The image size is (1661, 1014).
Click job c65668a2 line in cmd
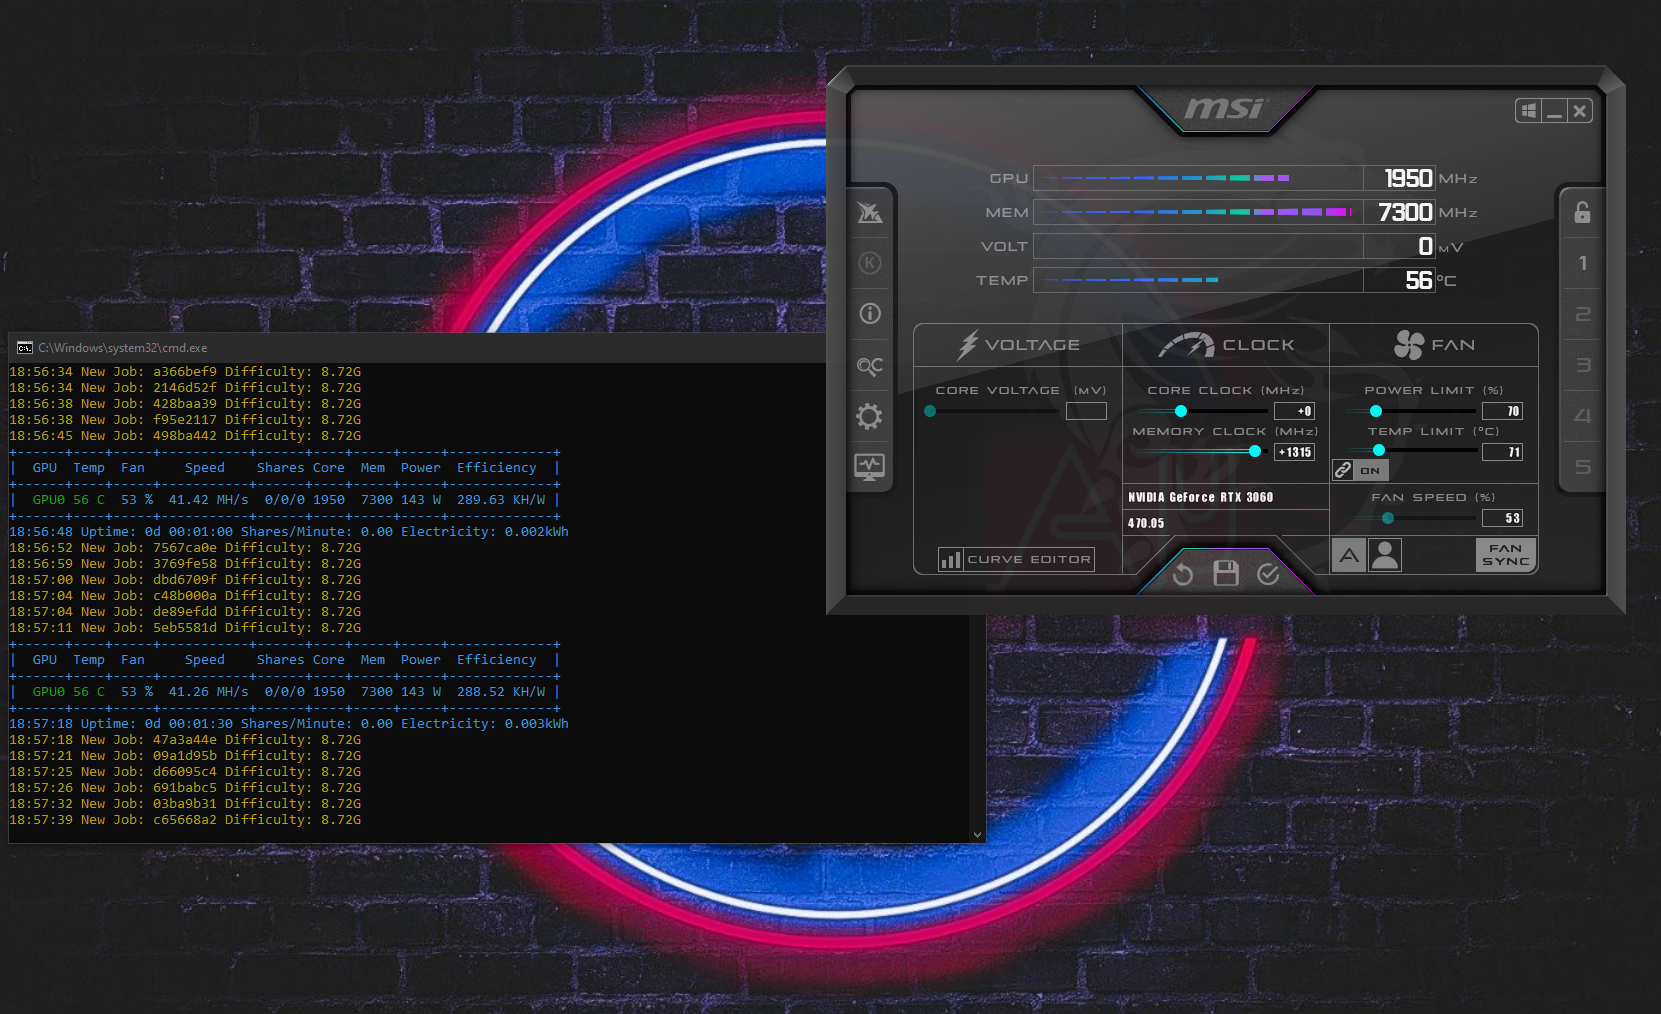coord(185,820)
